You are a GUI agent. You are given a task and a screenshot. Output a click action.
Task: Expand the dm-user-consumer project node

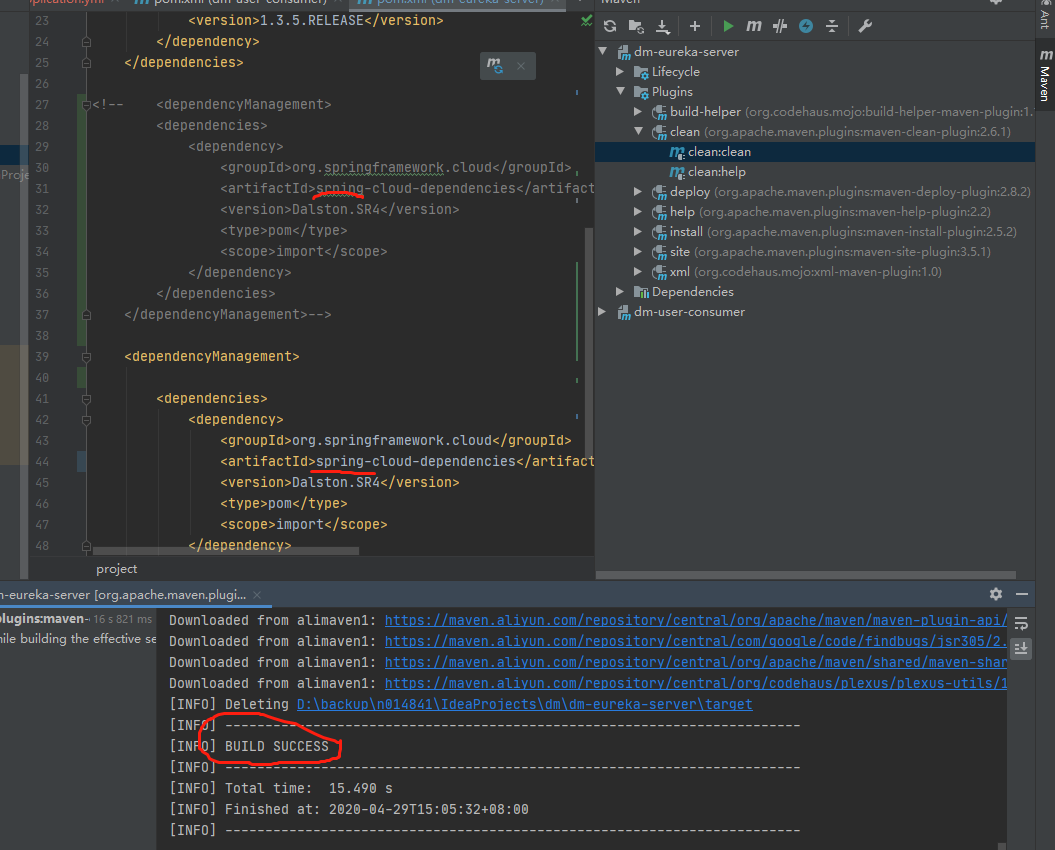(x=604, y=312)
